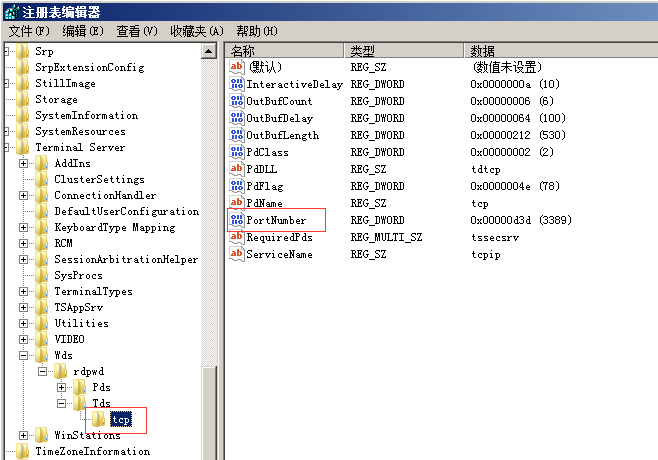658x460 pixels.
Task: Click the OutBufDelay DWORD icon
Action: click(x=237, y=118)
